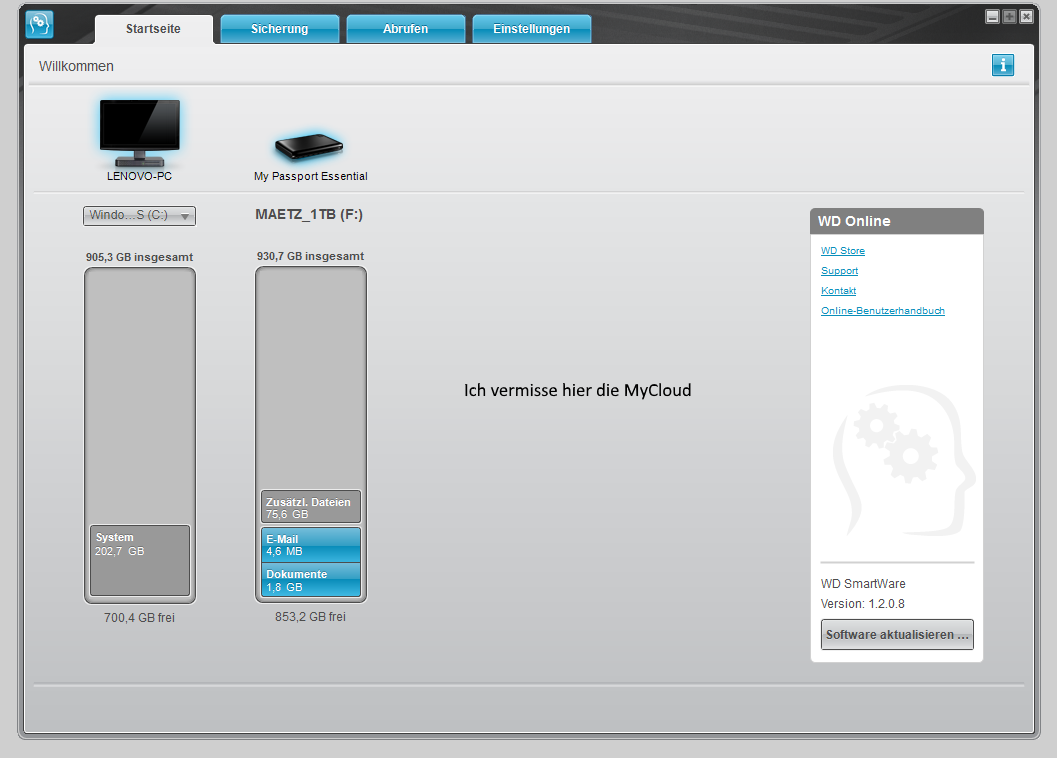1057x758 pixels.
Task: Maximize the WD SmartWare window
Action: pos(1009,17)
